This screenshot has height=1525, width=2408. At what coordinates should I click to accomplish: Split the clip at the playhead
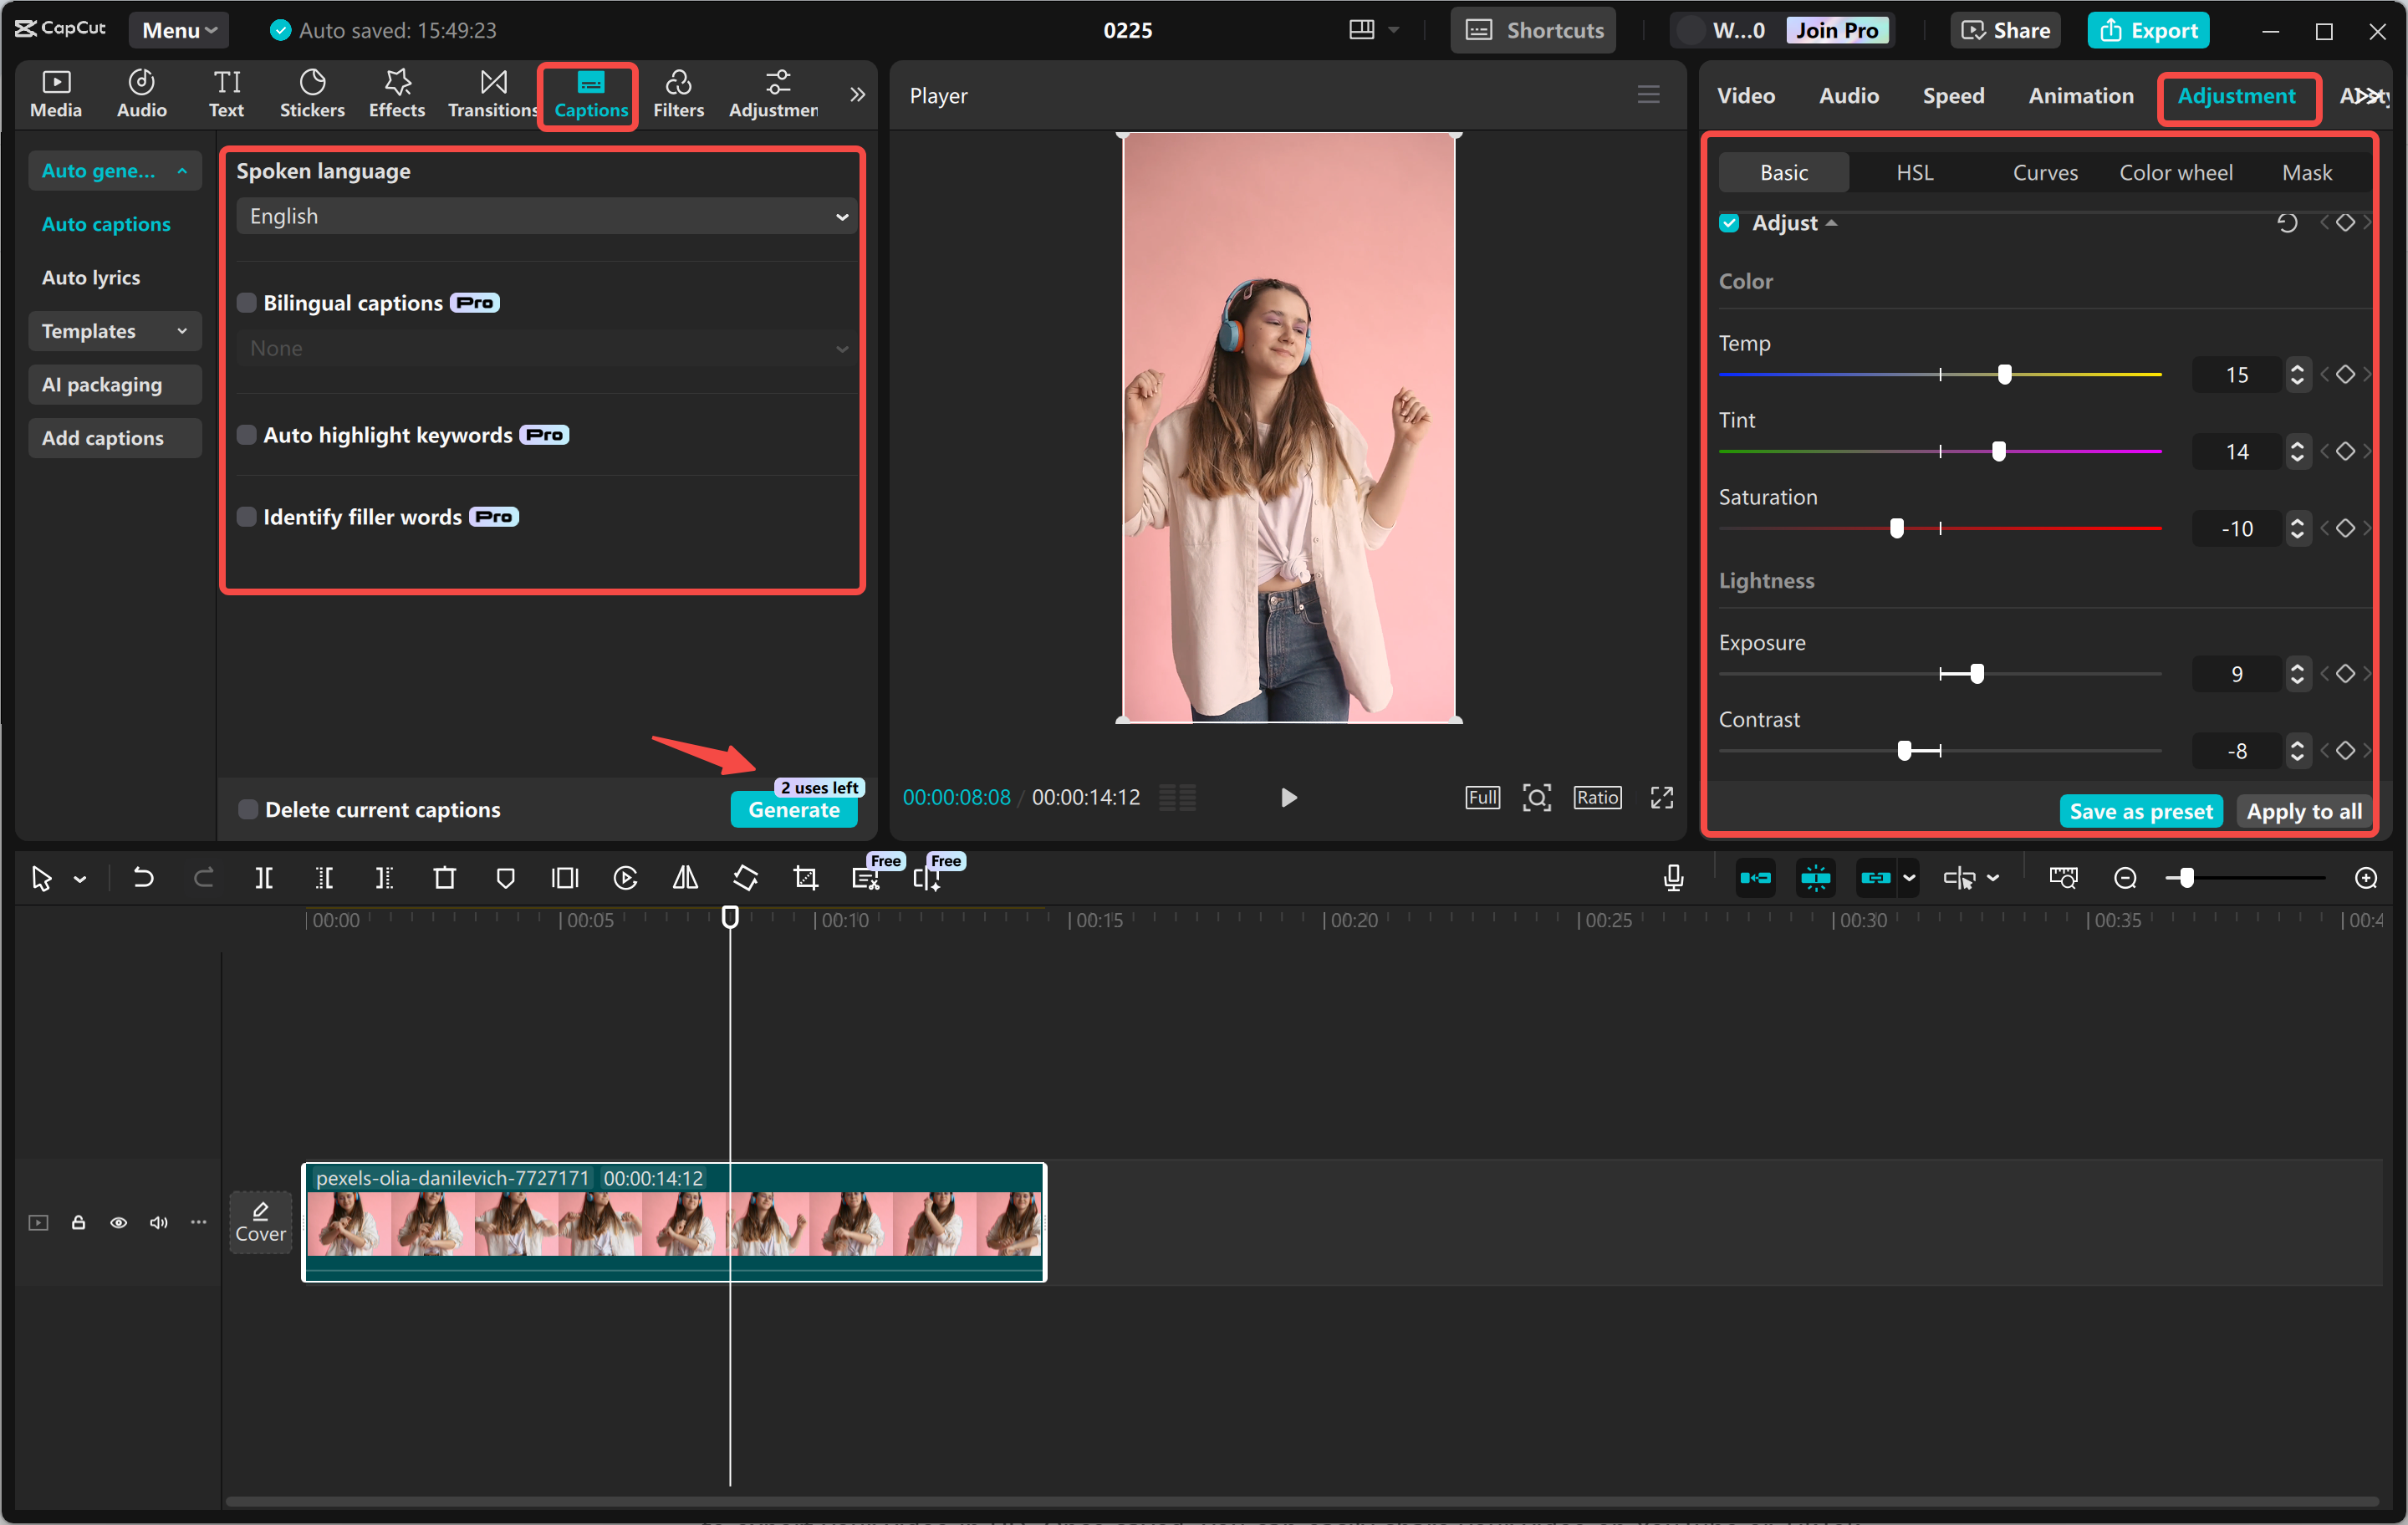tap(264, 877)
